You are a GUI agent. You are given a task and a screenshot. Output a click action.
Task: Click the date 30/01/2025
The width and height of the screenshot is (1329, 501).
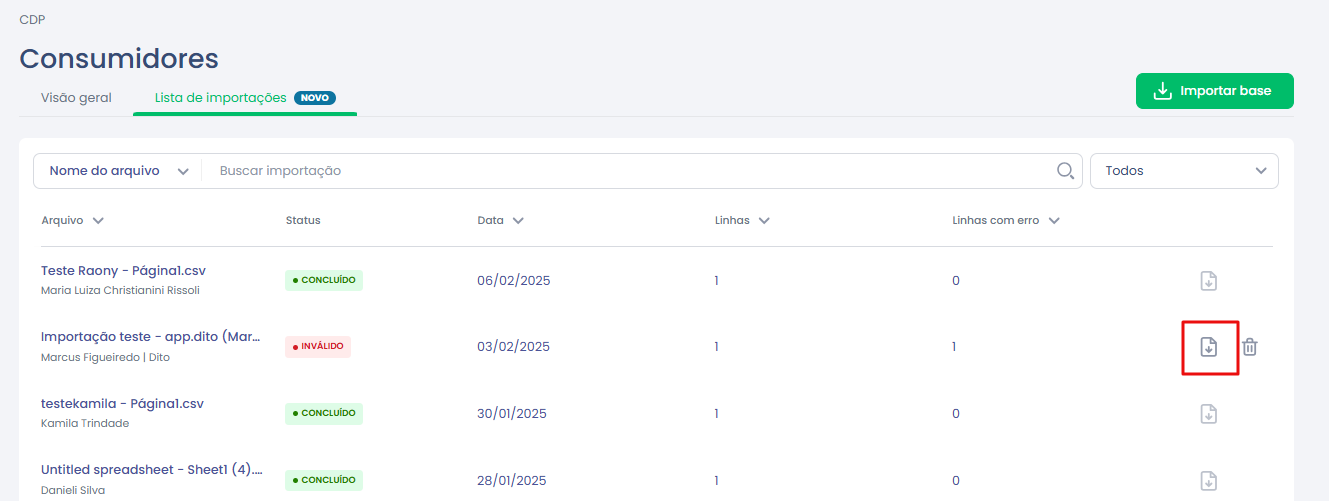tap(513, 413)
